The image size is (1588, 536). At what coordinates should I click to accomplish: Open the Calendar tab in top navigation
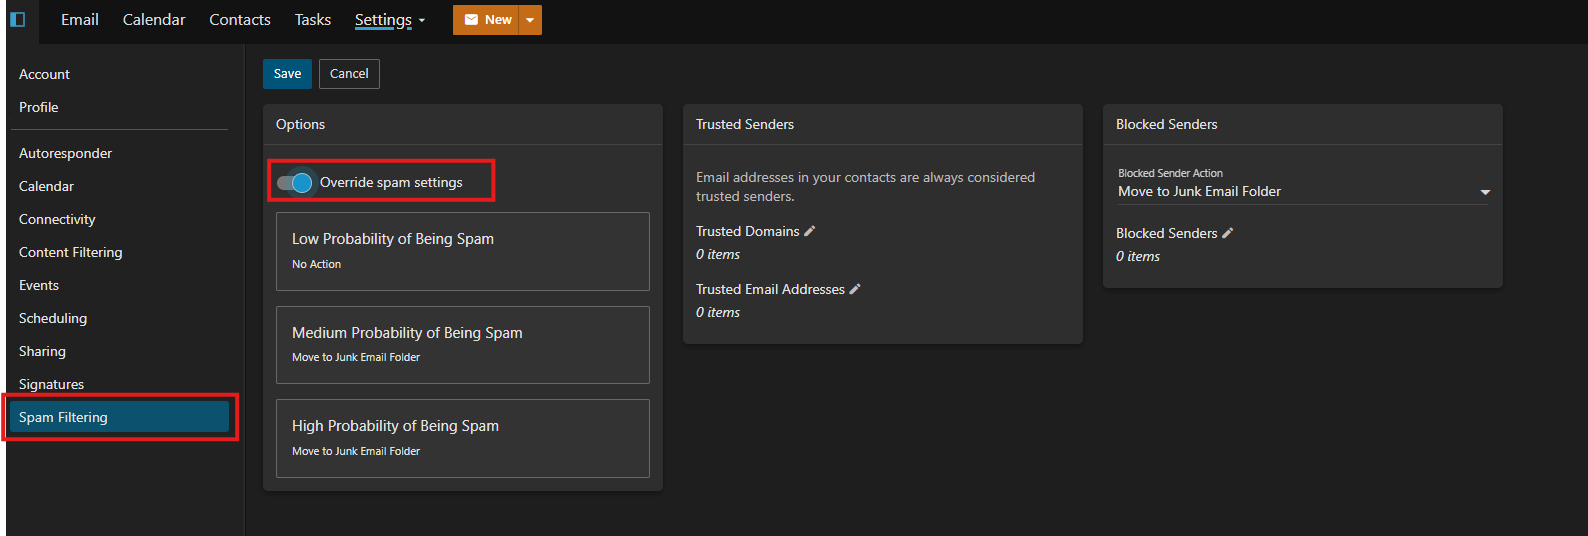click(x=154, y=20)
